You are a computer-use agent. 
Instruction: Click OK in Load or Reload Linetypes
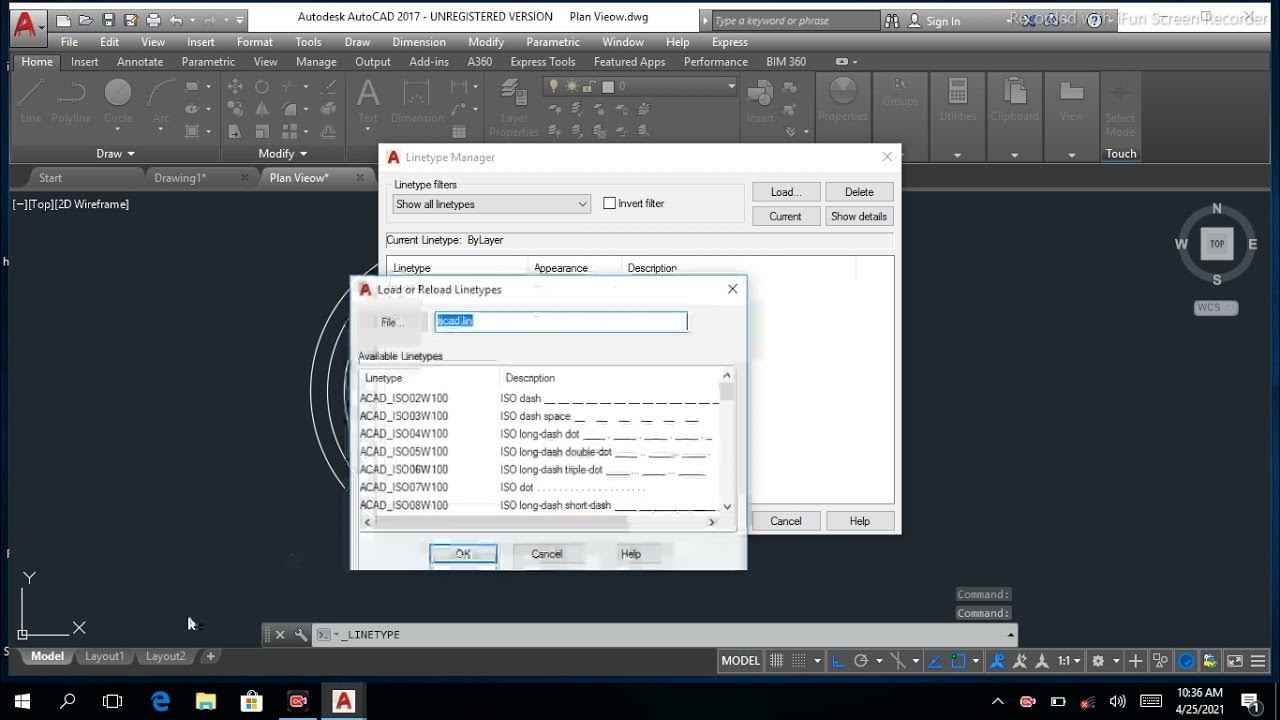pos(463,554)
